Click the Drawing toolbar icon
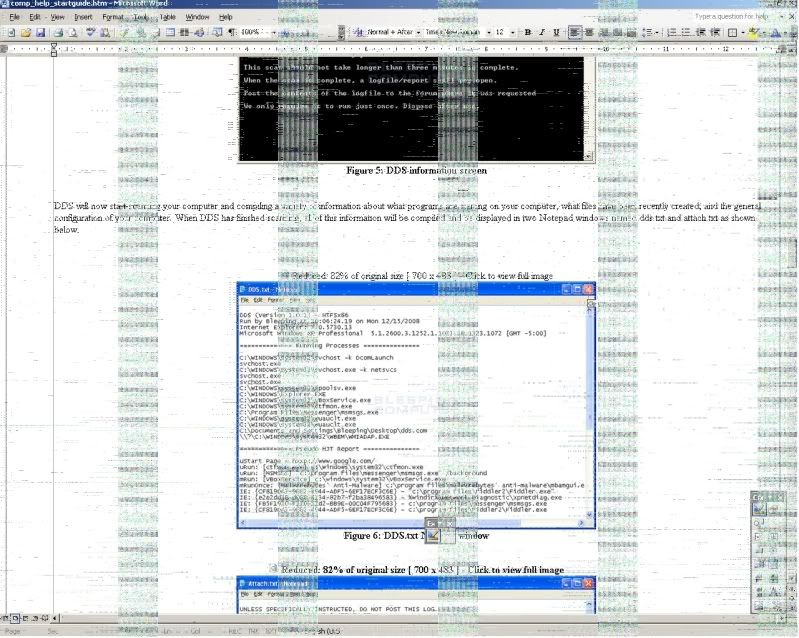 click(x=199, y=33)
